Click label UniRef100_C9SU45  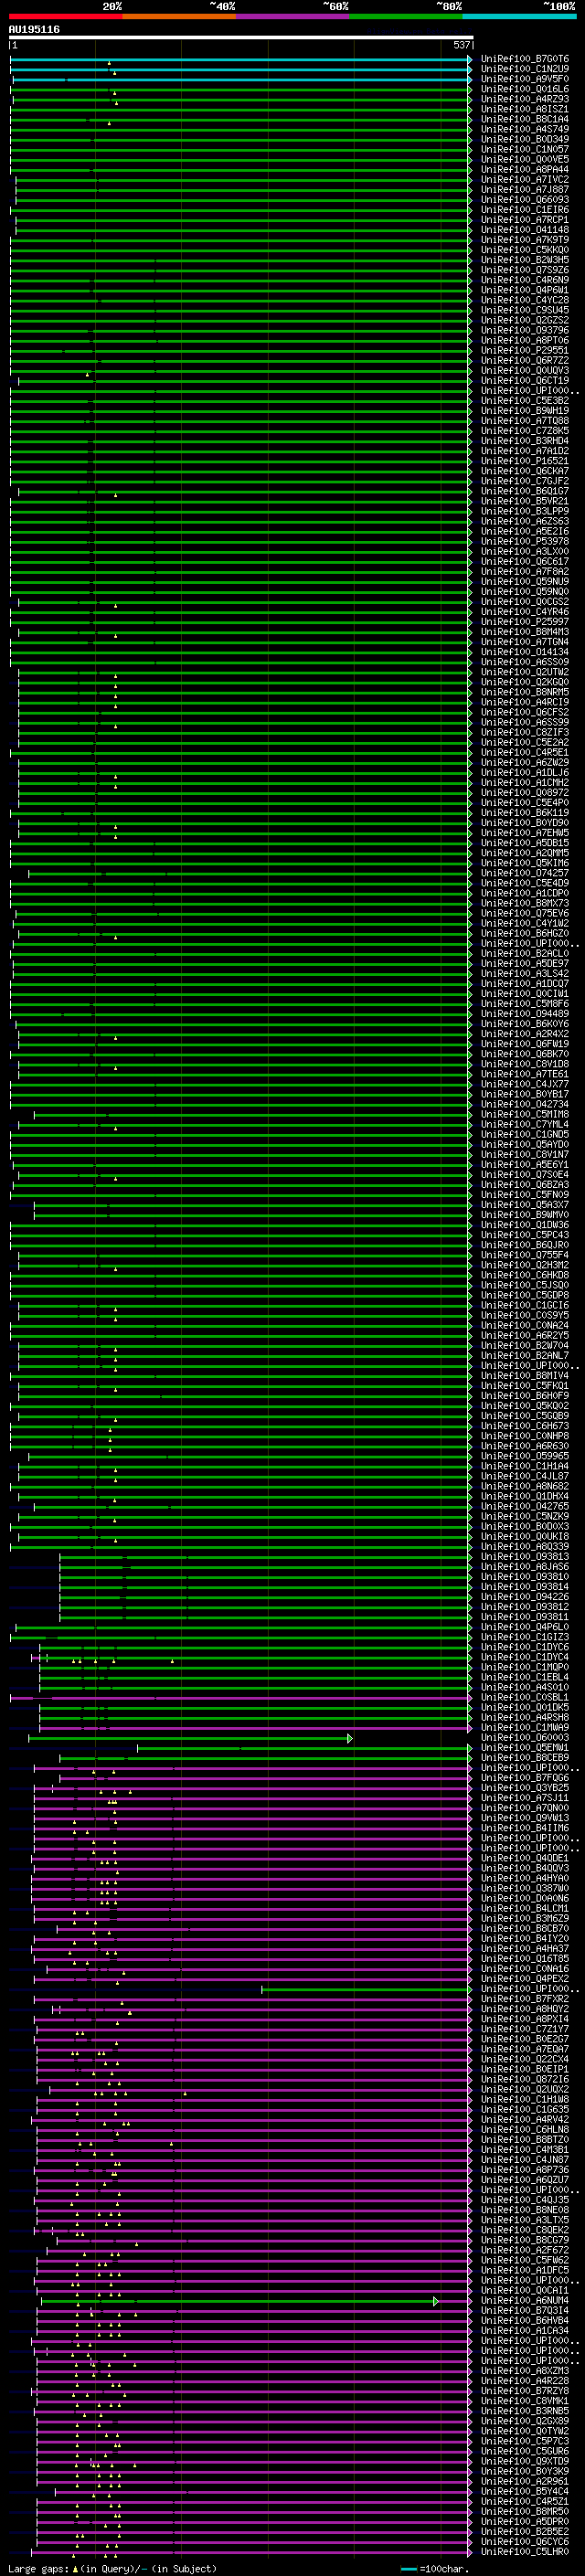[x=525, y=310]
